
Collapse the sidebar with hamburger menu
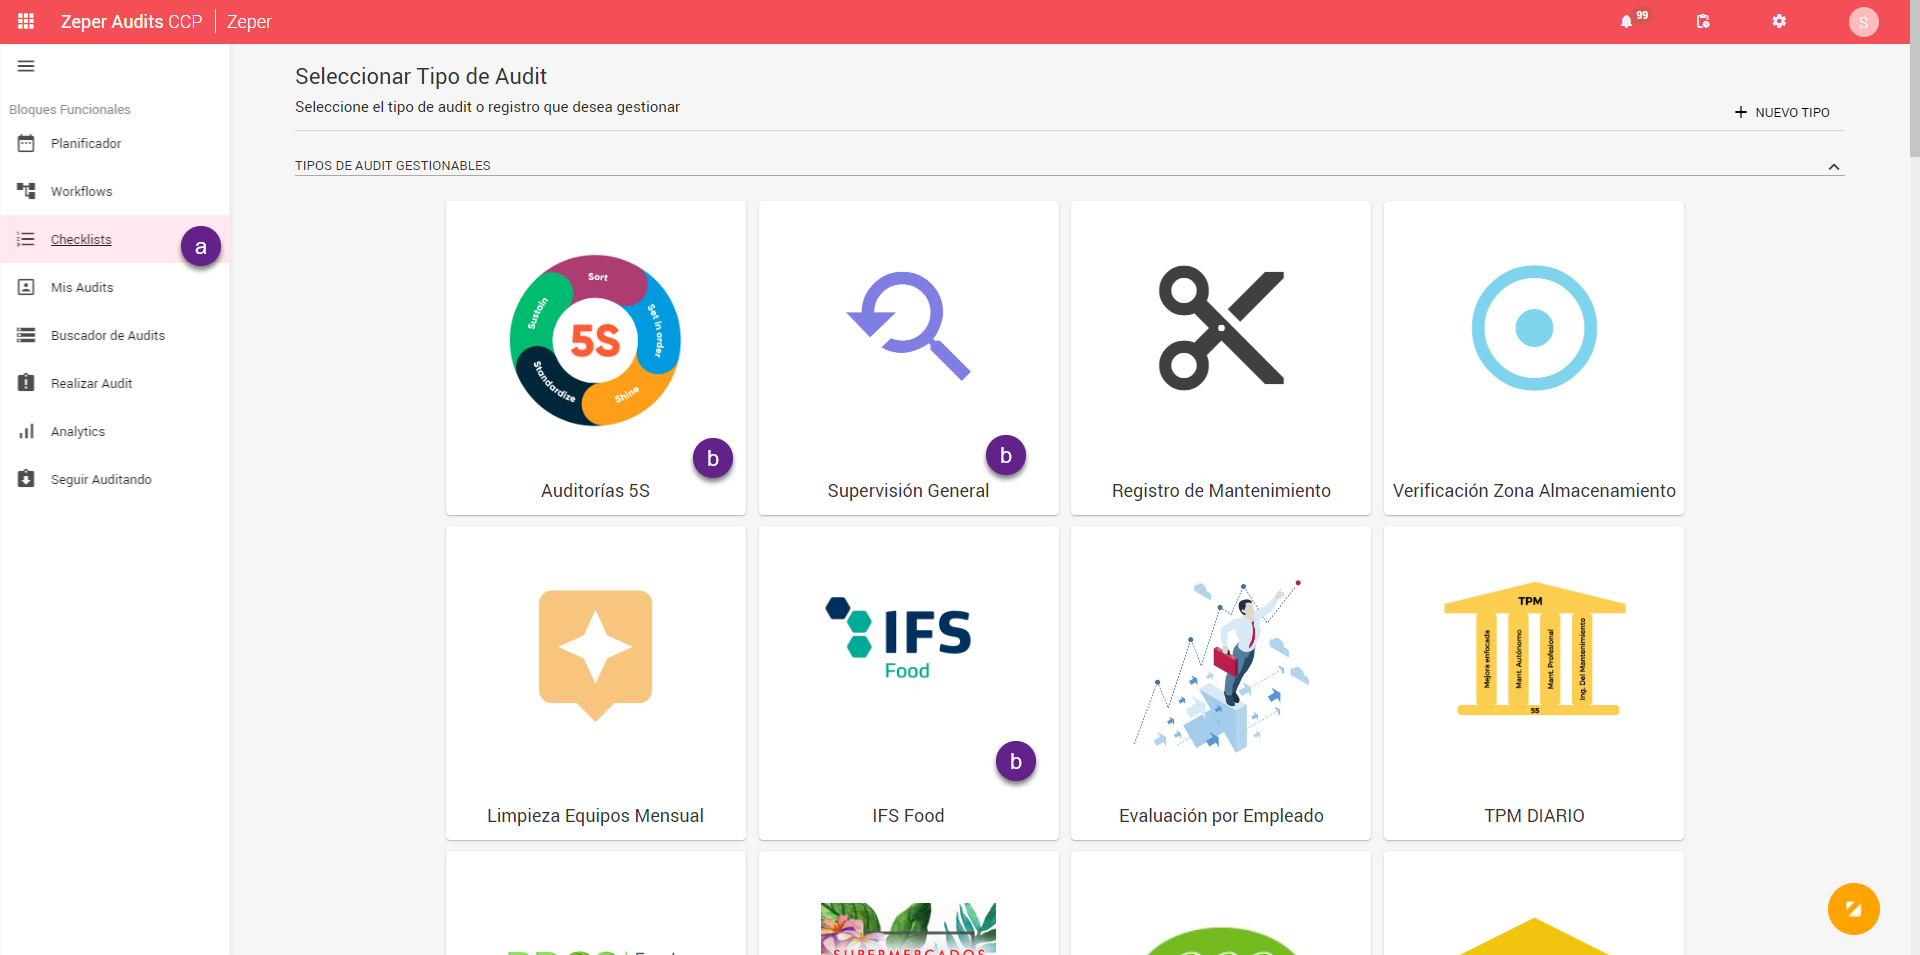[26, 66]
